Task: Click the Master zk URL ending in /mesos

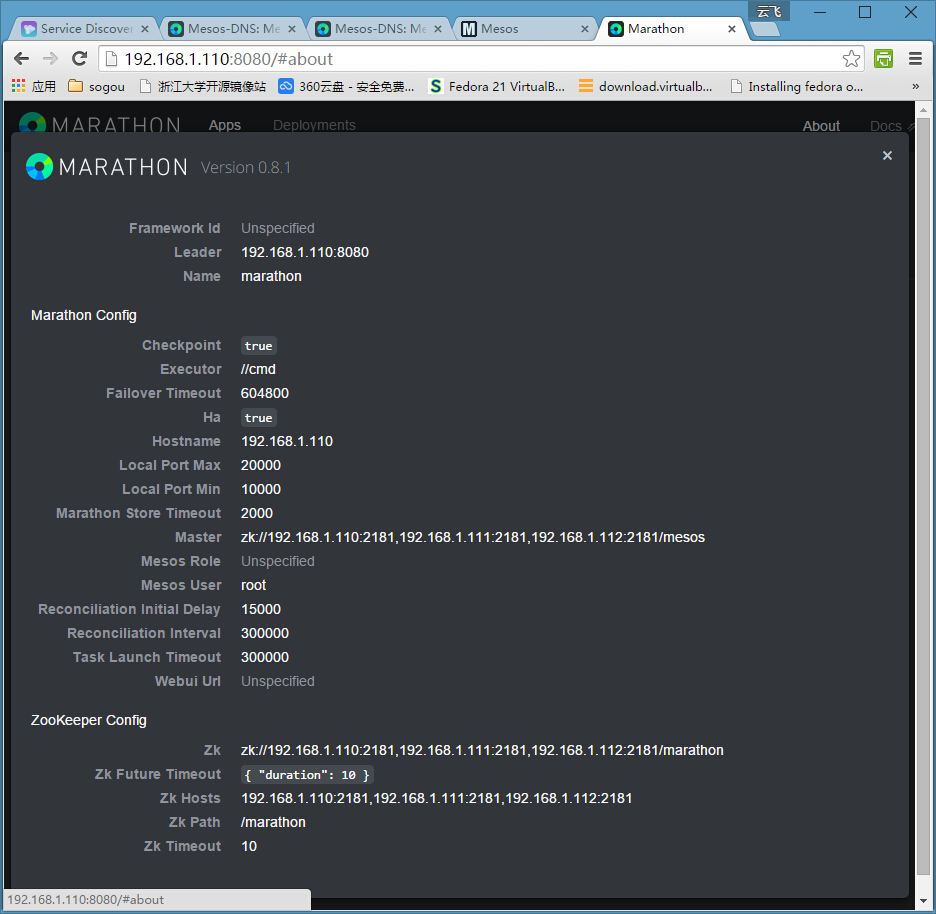Action: [x=472, y=537]
